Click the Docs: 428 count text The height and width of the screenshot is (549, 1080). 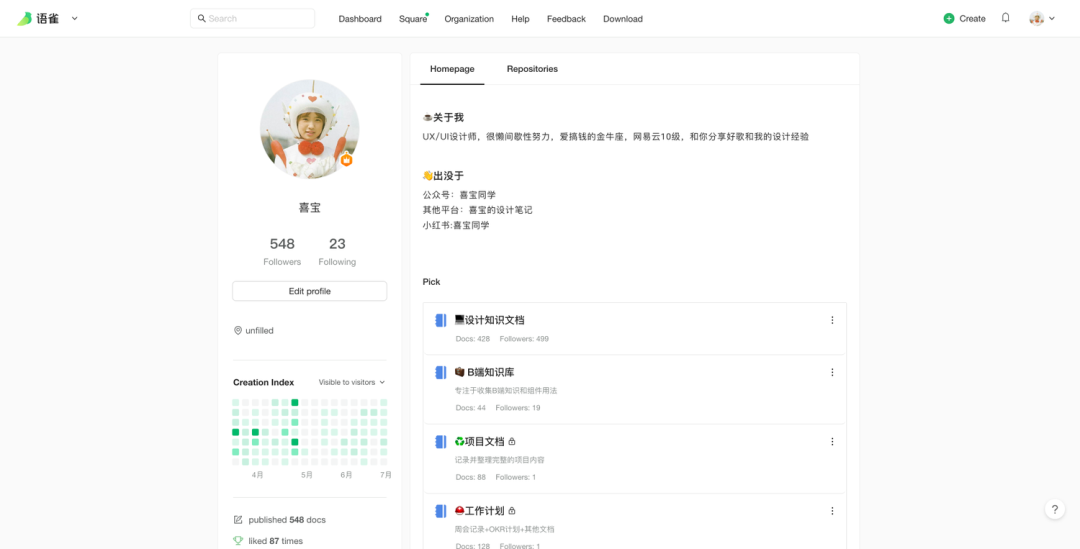coord(472,339)
